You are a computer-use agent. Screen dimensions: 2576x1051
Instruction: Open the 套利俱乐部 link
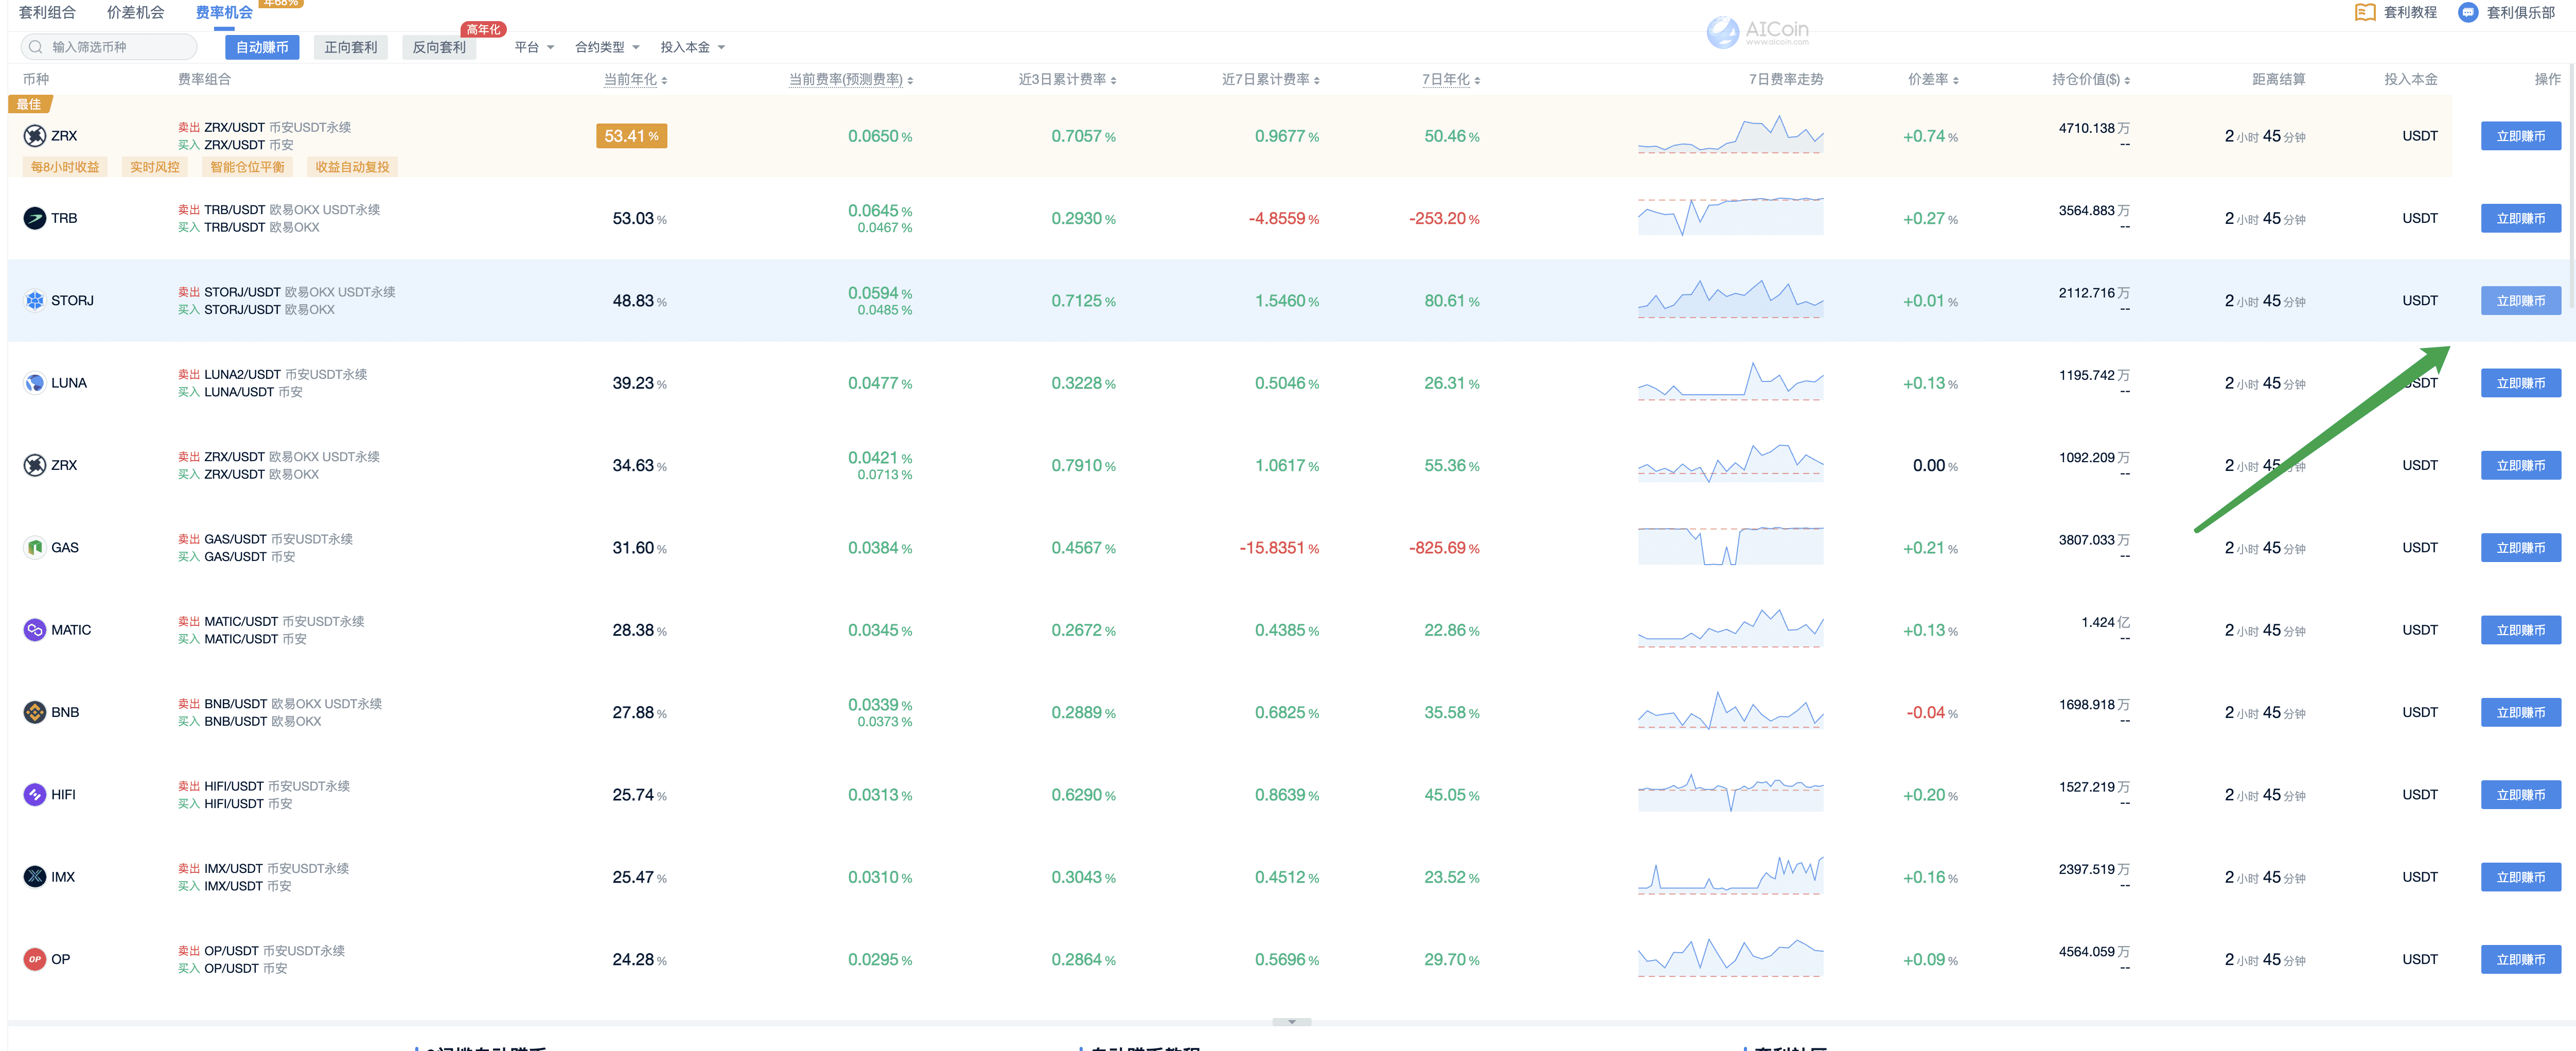point(2507,12)
